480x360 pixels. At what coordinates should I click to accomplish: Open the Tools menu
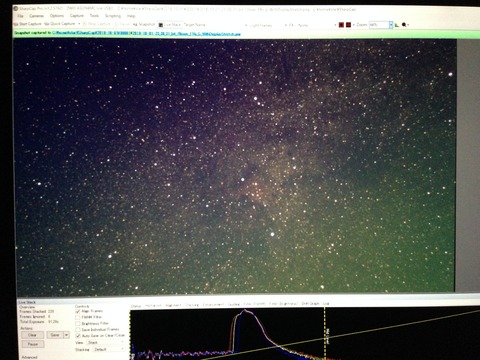tap(94, 16)
